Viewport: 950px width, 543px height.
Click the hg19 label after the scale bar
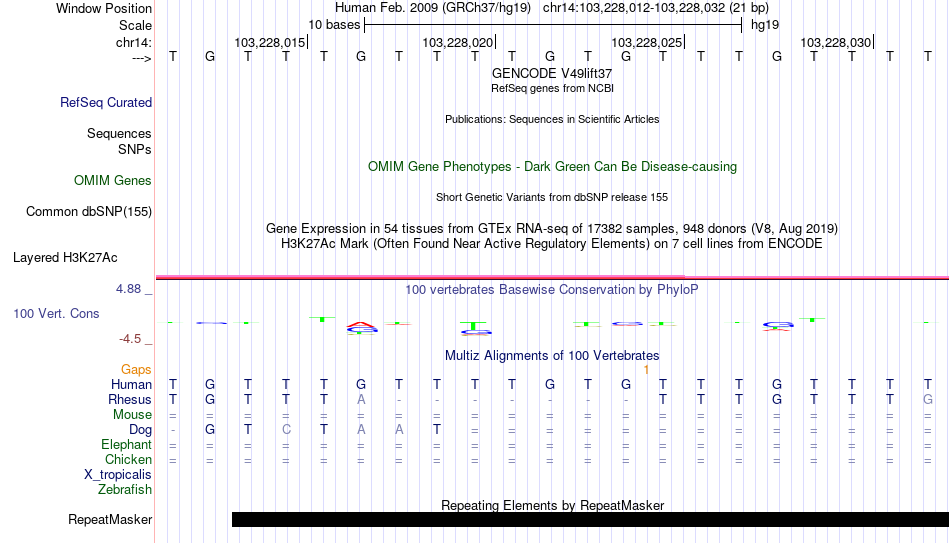point(765,25)
